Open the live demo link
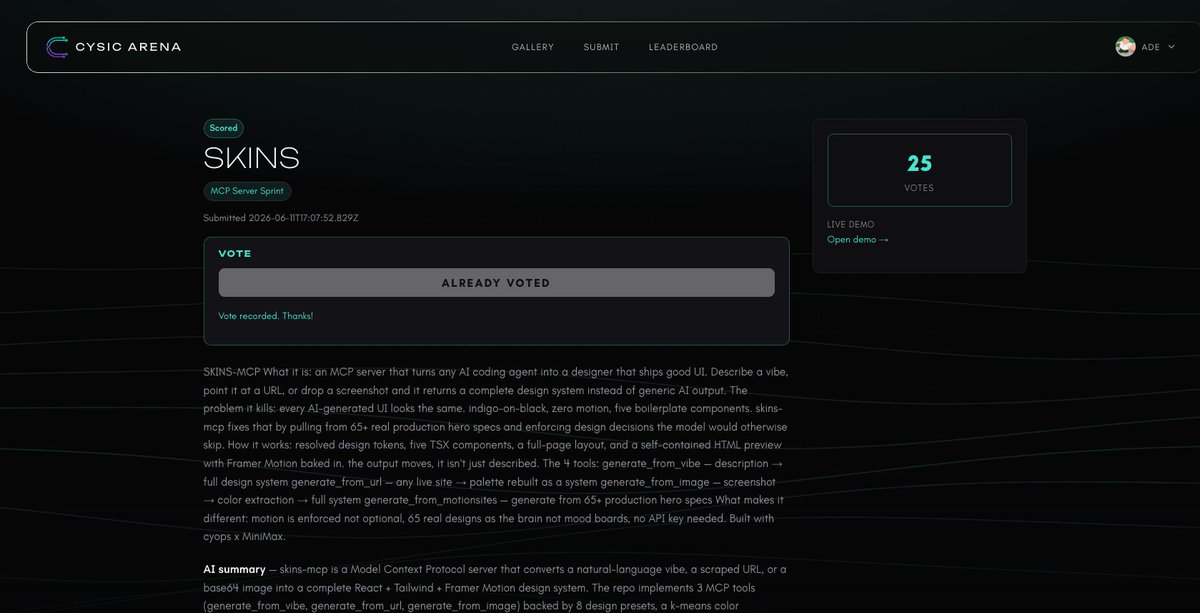Screen dimensions: 1200x613 (x=857, y=239)
